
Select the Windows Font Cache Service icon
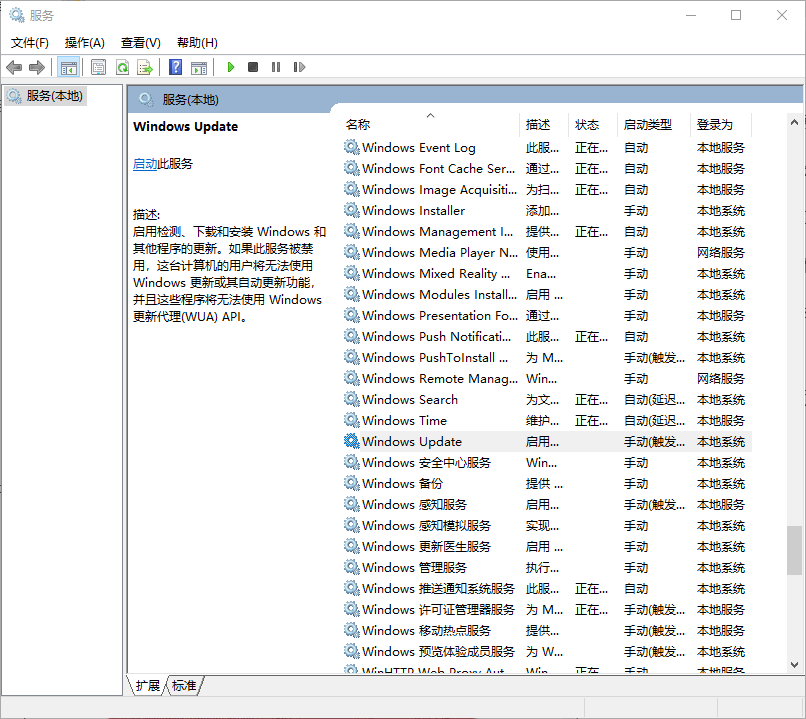tap(352, 169)
